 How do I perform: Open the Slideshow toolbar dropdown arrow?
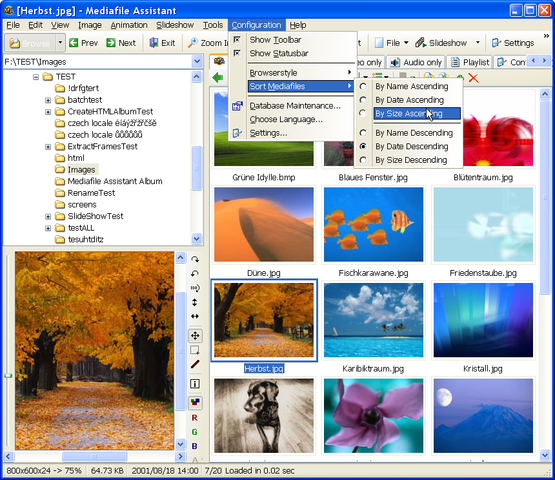[477, 43]
